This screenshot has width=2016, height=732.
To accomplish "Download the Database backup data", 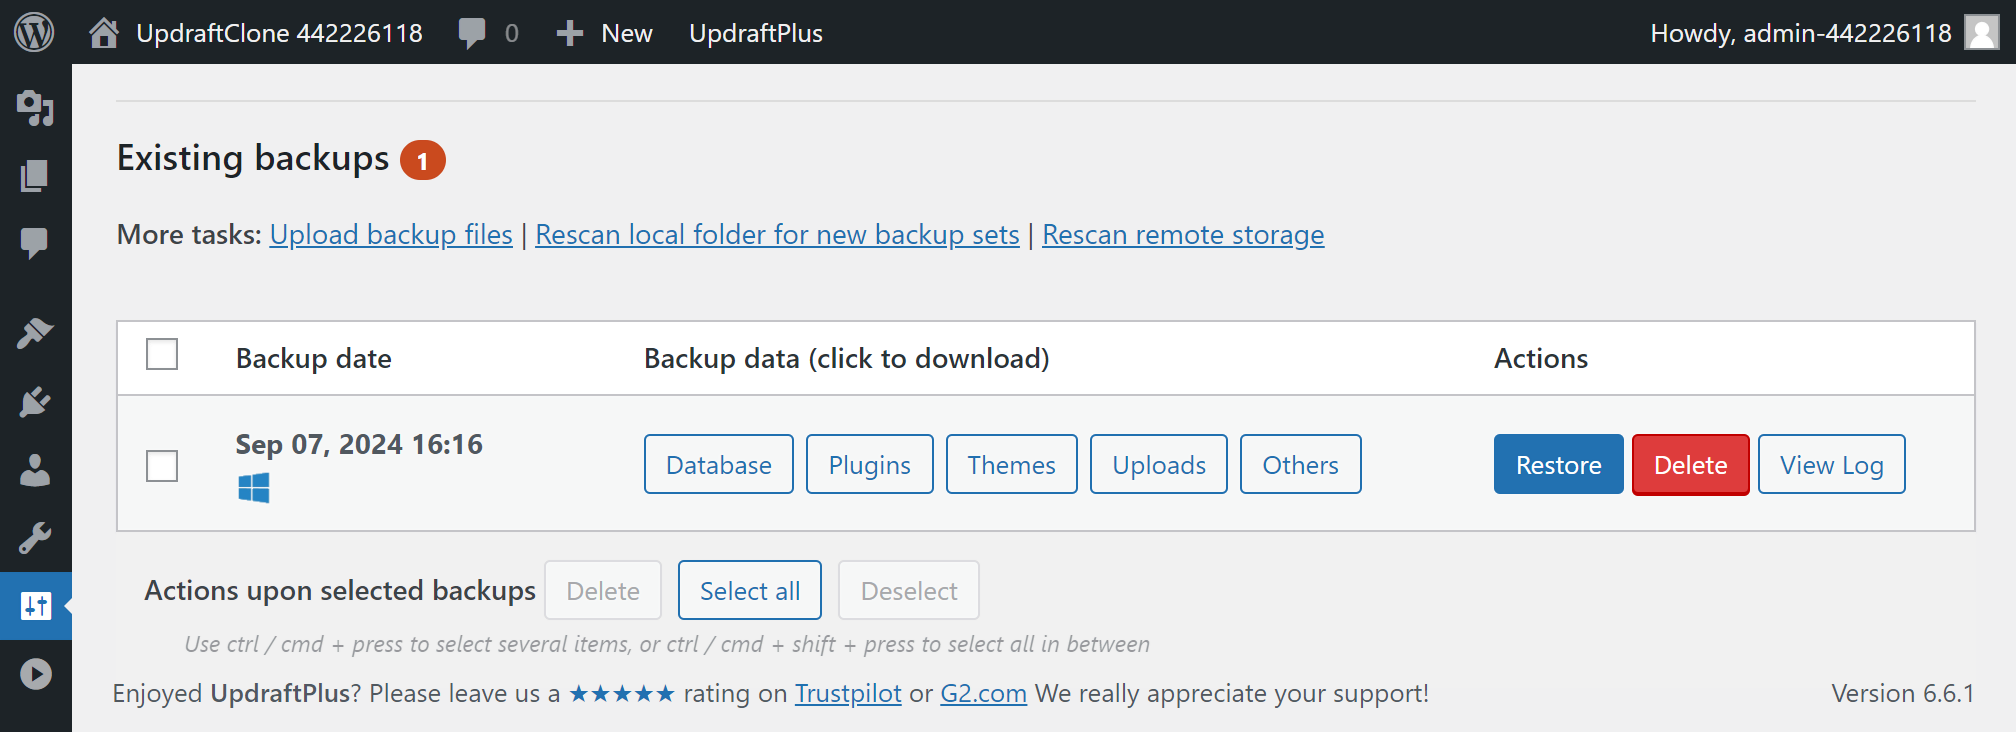I will pos(718,465).
